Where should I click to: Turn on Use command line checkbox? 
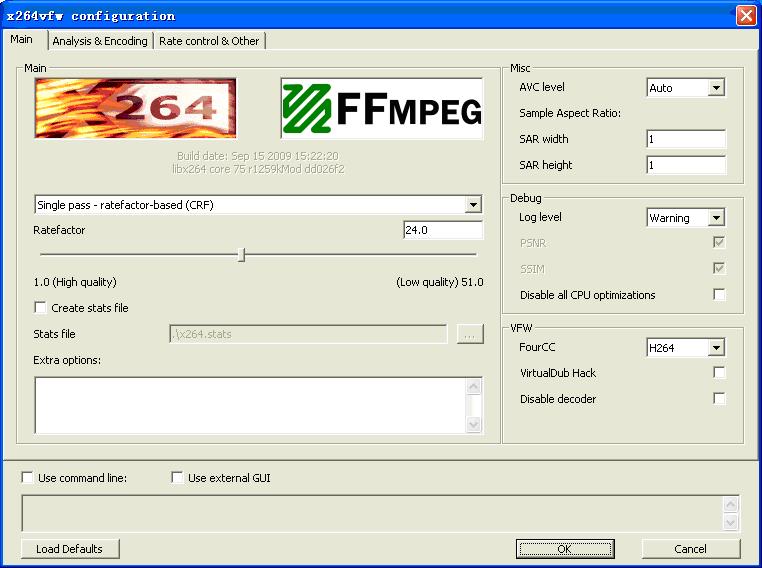tap(28, 478)
